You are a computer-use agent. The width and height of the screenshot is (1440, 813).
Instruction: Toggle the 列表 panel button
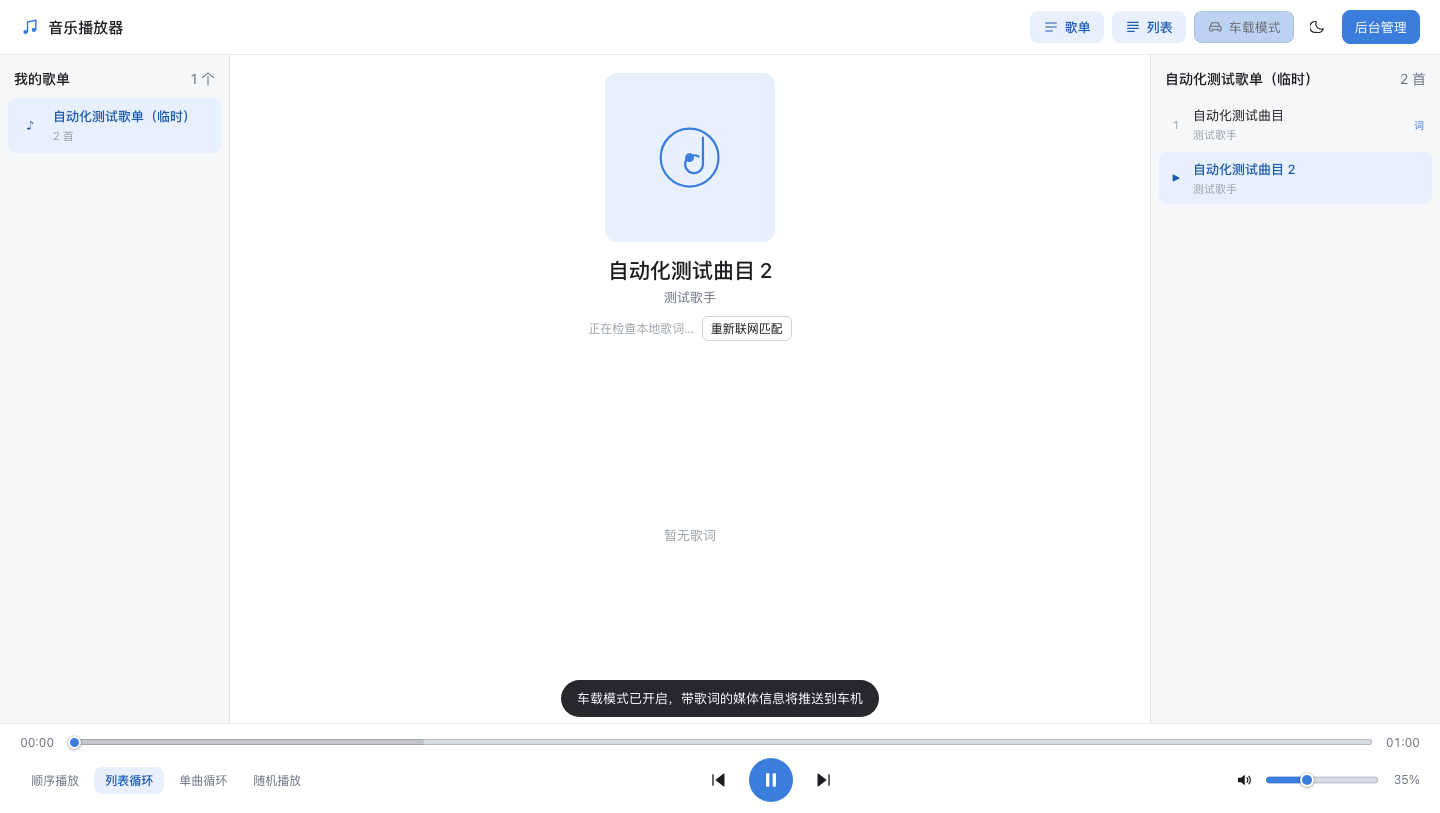point(1149,27)
